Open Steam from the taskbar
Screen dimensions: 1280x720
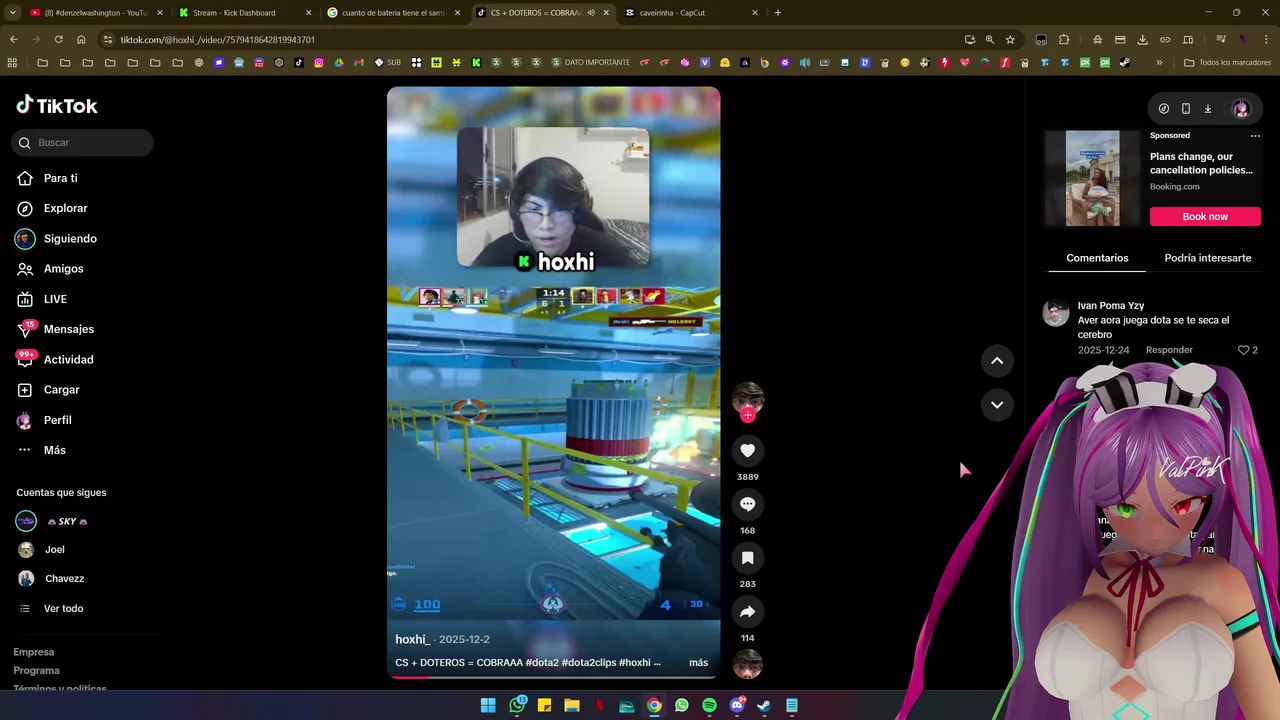764,705
